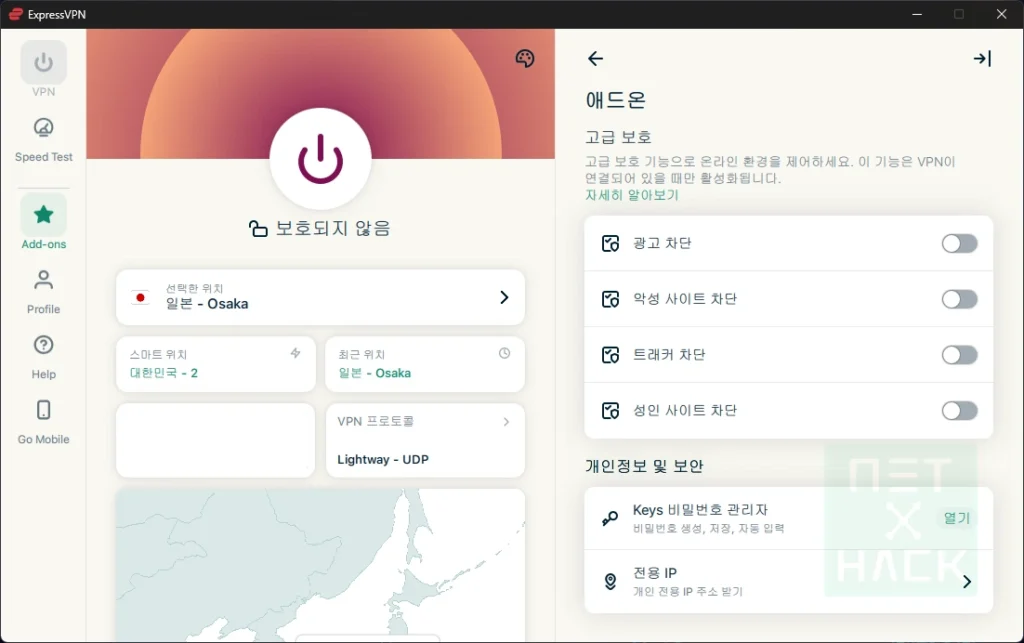Enable the 광고 차단 toggle
Image resolution: width=1024 pixels, height=643 pixels.
pyautogui.click(x=959, y=243)
